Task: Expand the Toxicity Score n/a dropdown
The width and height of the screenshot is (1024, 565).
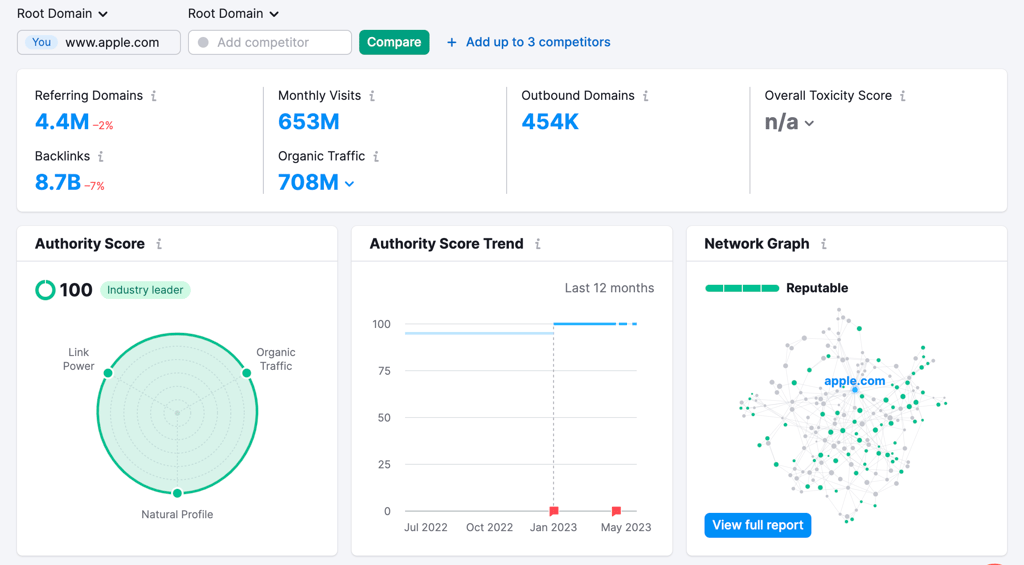Action: [809, 124]
